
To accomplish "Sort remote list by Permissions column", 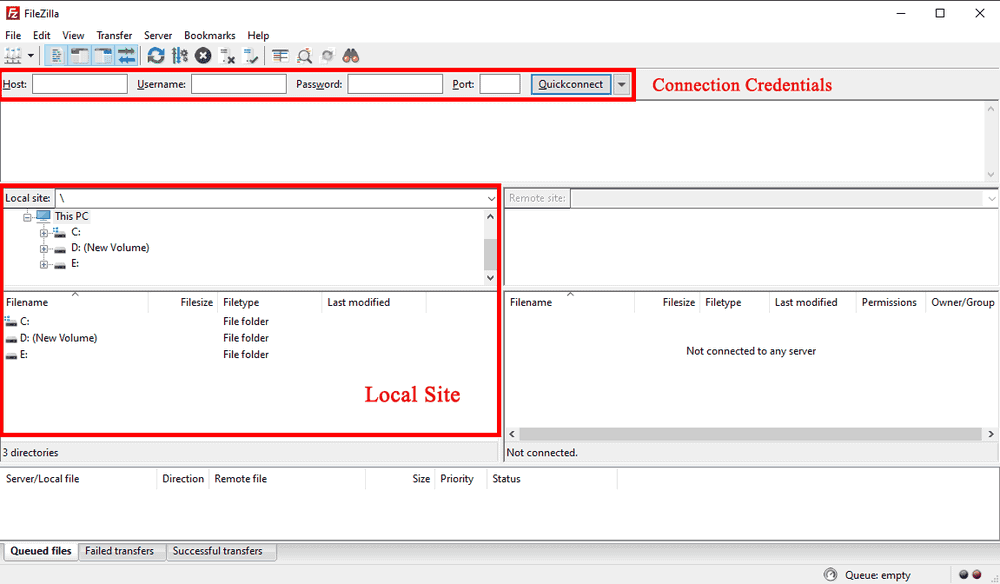I will point(889,302).
